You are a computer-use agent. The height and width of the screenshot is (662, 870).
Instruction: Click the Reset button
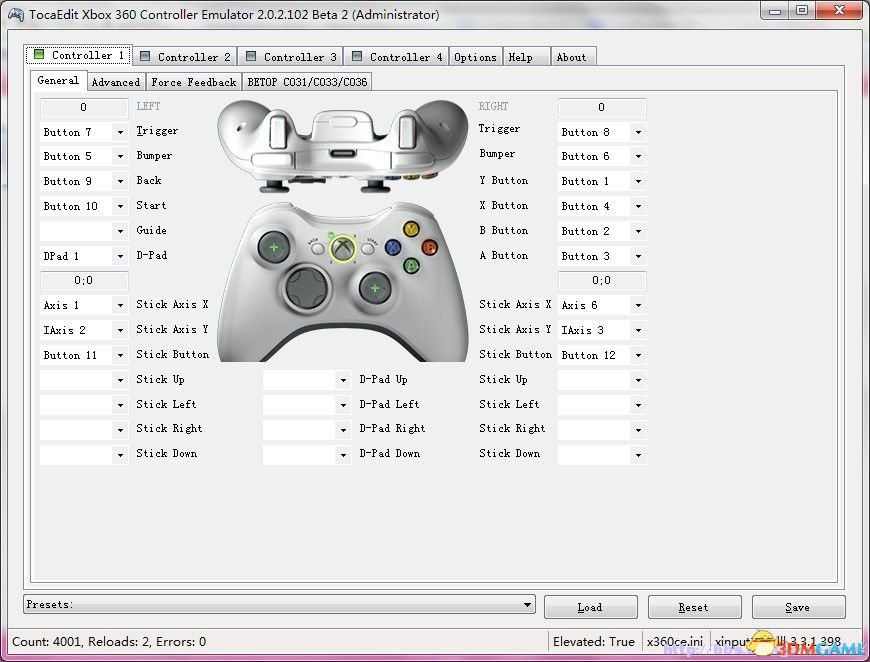tap(695, 607)
